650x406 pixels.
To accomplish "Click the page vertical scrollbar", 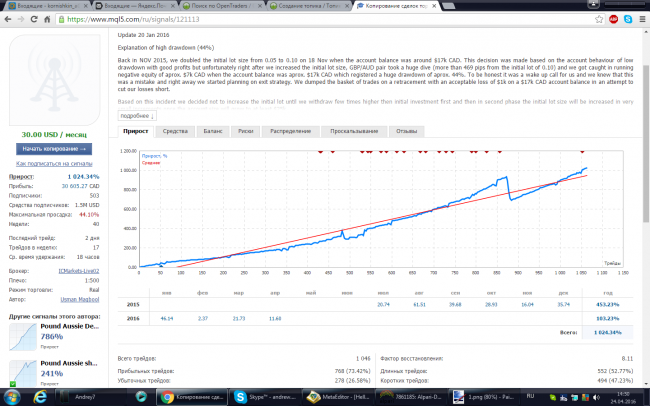I will [x=646, y=144].
